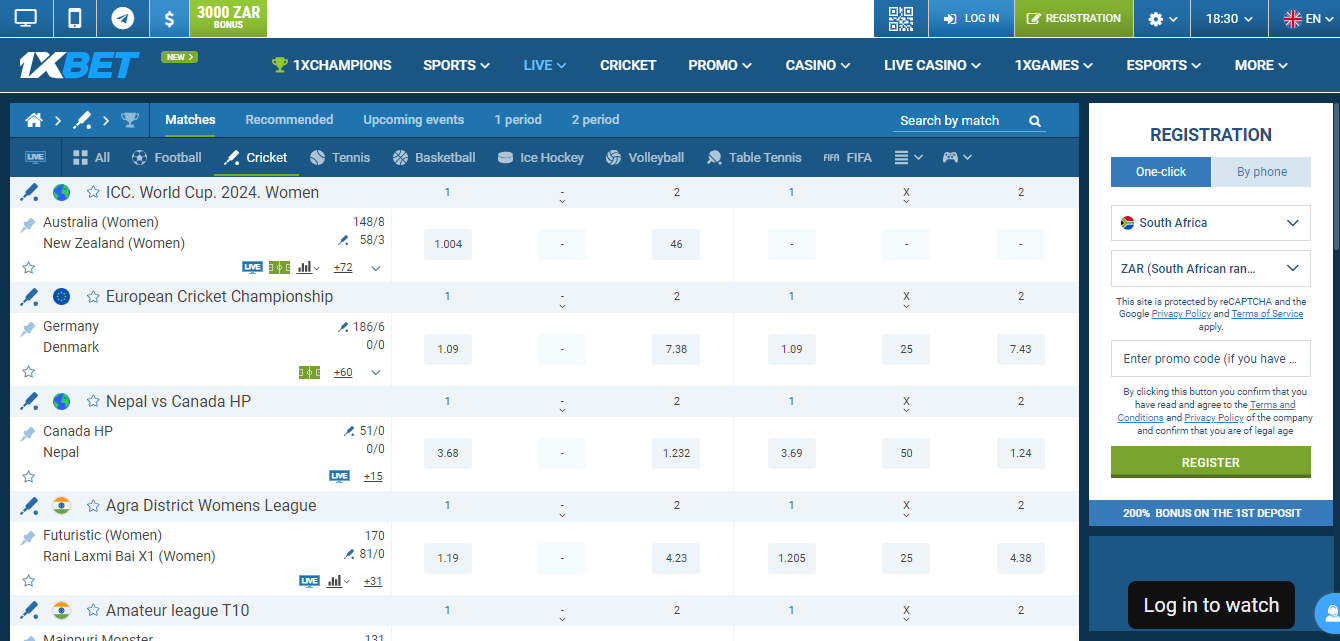
Task: Select the FIFA sport filter
Action: [847, 157]
